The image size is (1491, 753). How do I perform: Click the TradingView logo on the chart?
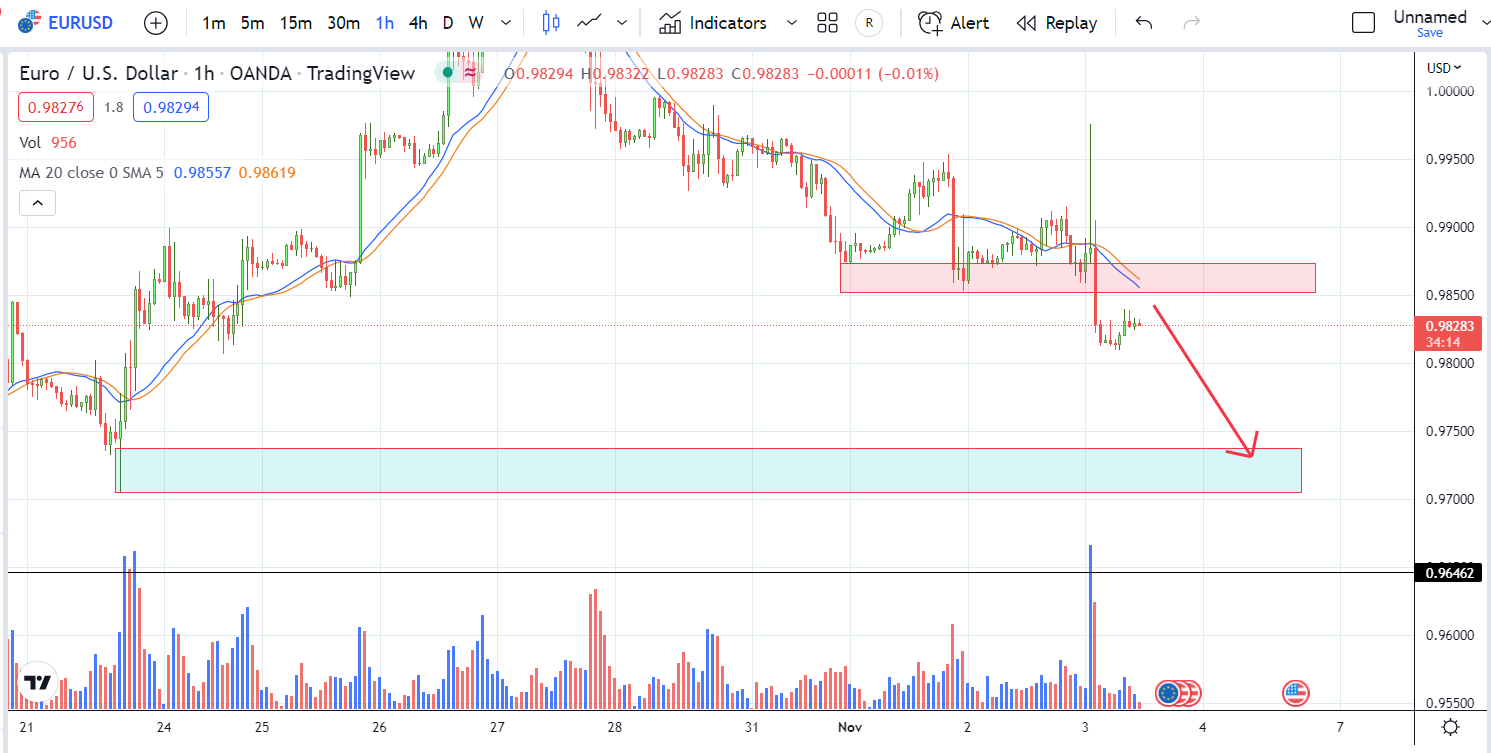point(38,683)
